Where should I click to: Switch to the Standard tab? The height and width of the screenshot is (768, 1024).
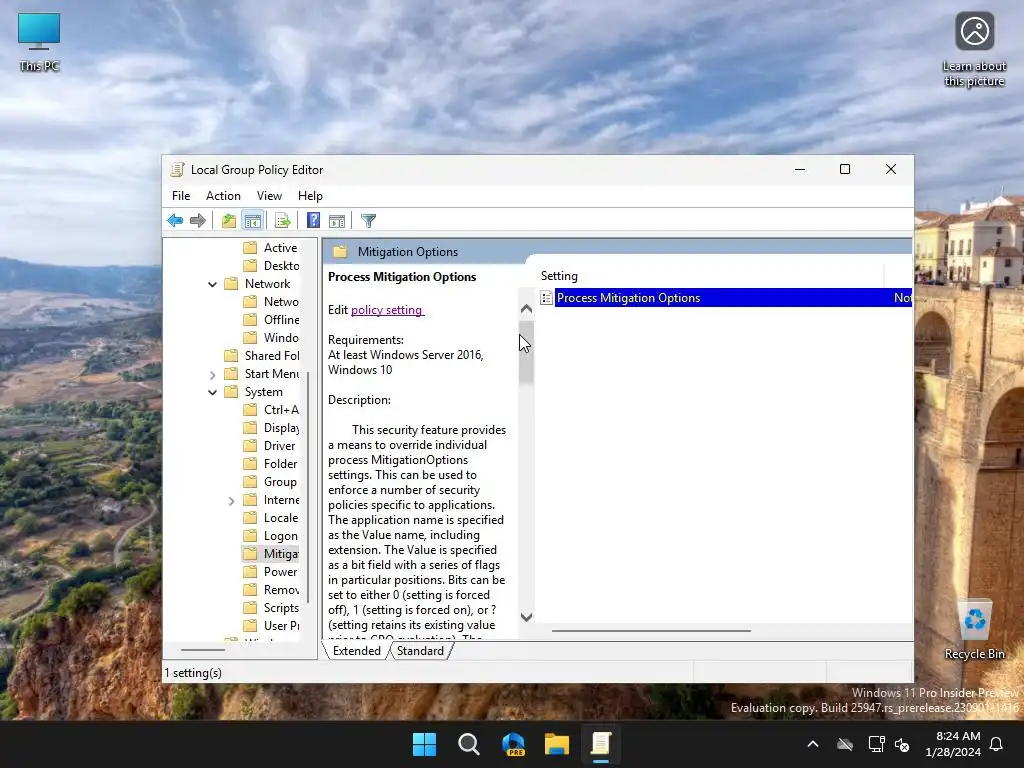pyautogui.click(x=420, y=651)
